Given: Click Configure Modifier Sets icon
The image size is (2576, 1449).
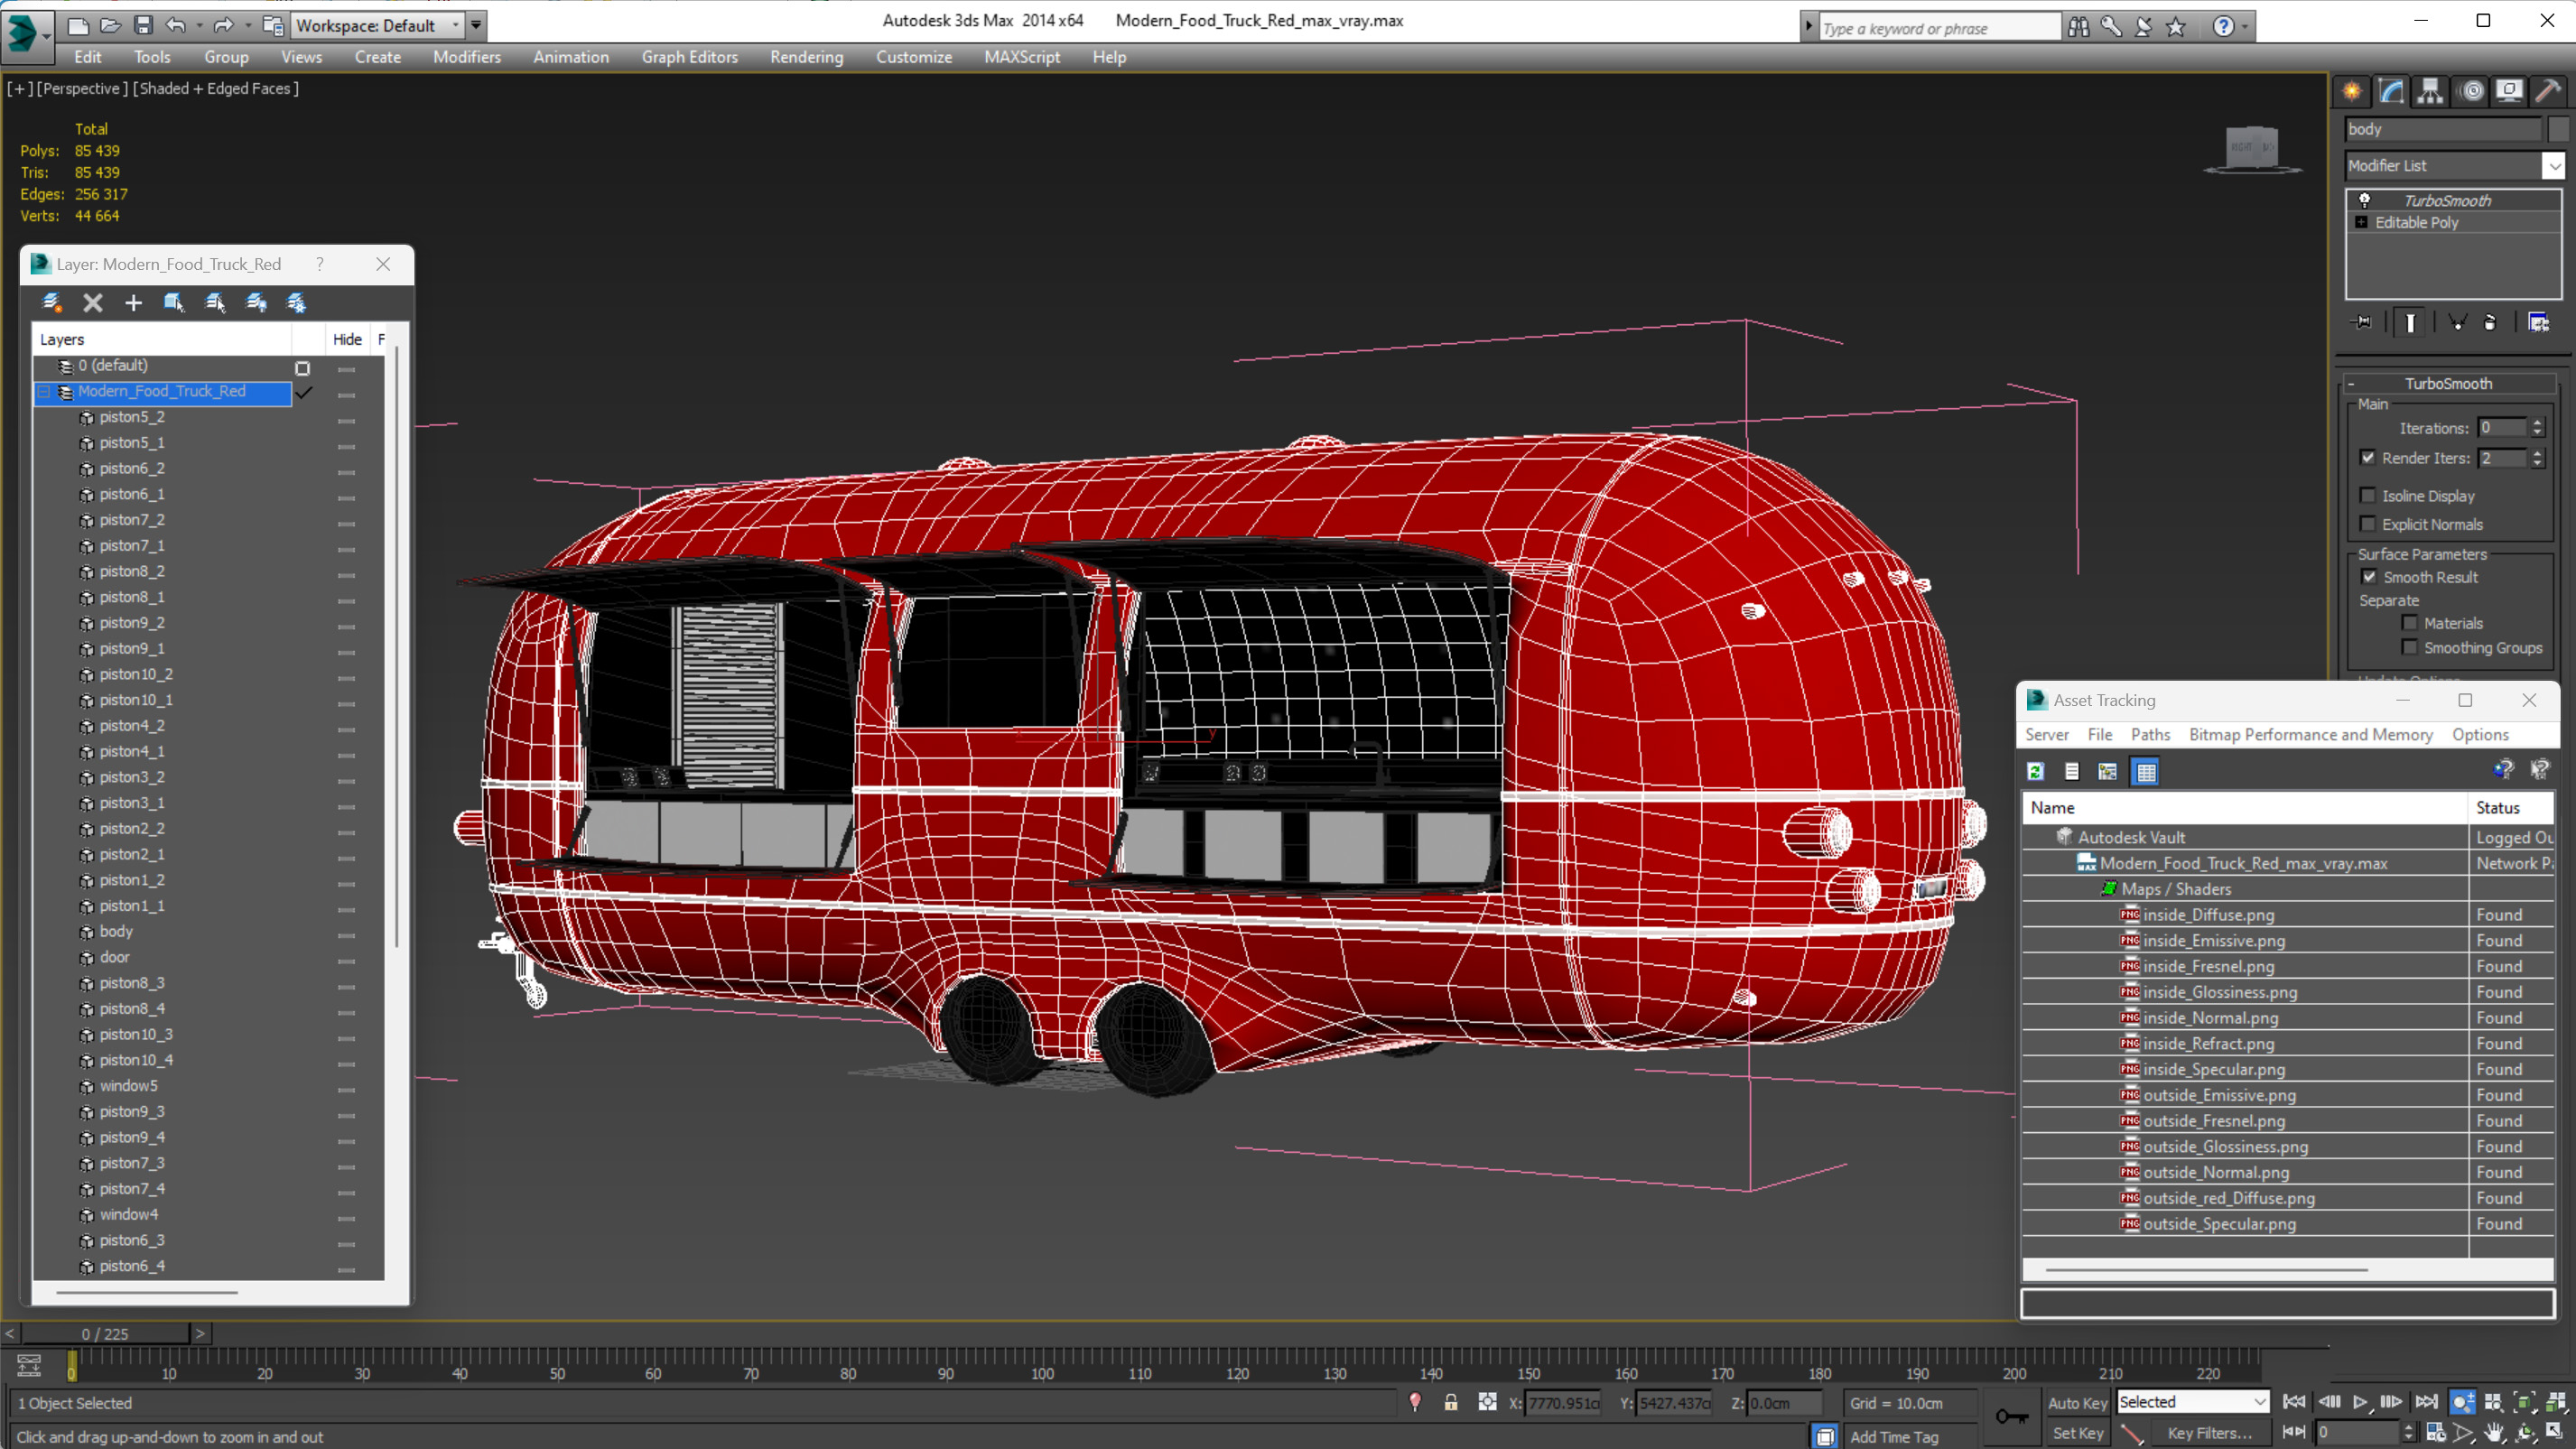Looking at the screenshot, I should point(2538,322).
